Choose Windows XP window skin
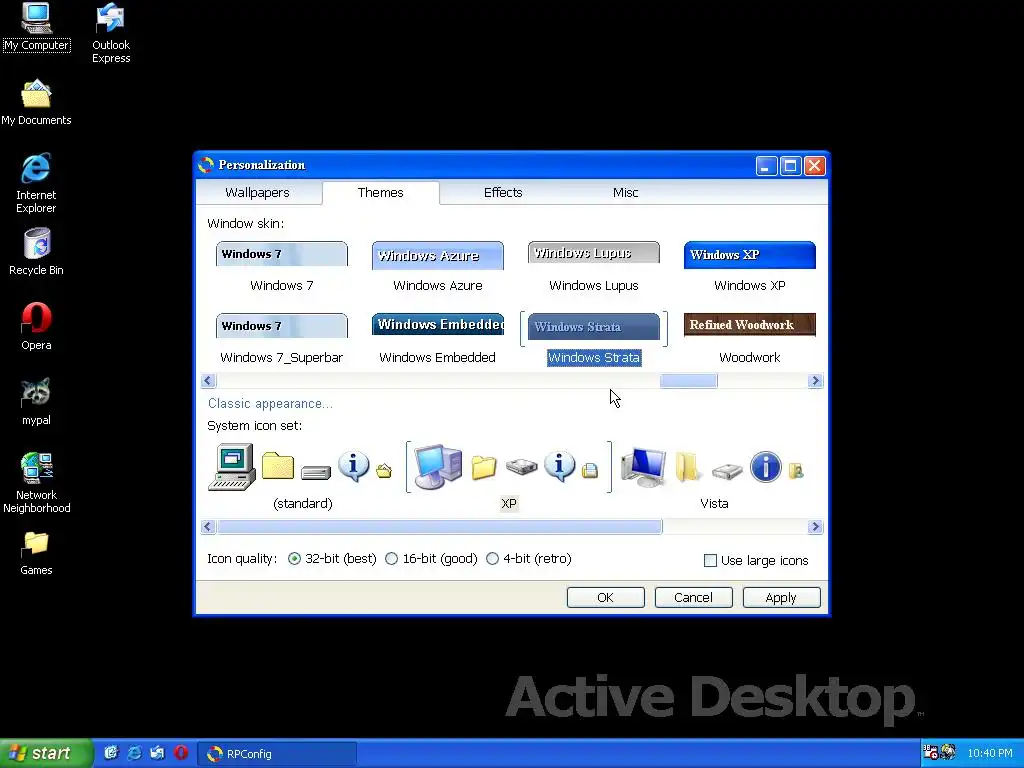The image size is (1024, 768). click(x=750, y=267)
